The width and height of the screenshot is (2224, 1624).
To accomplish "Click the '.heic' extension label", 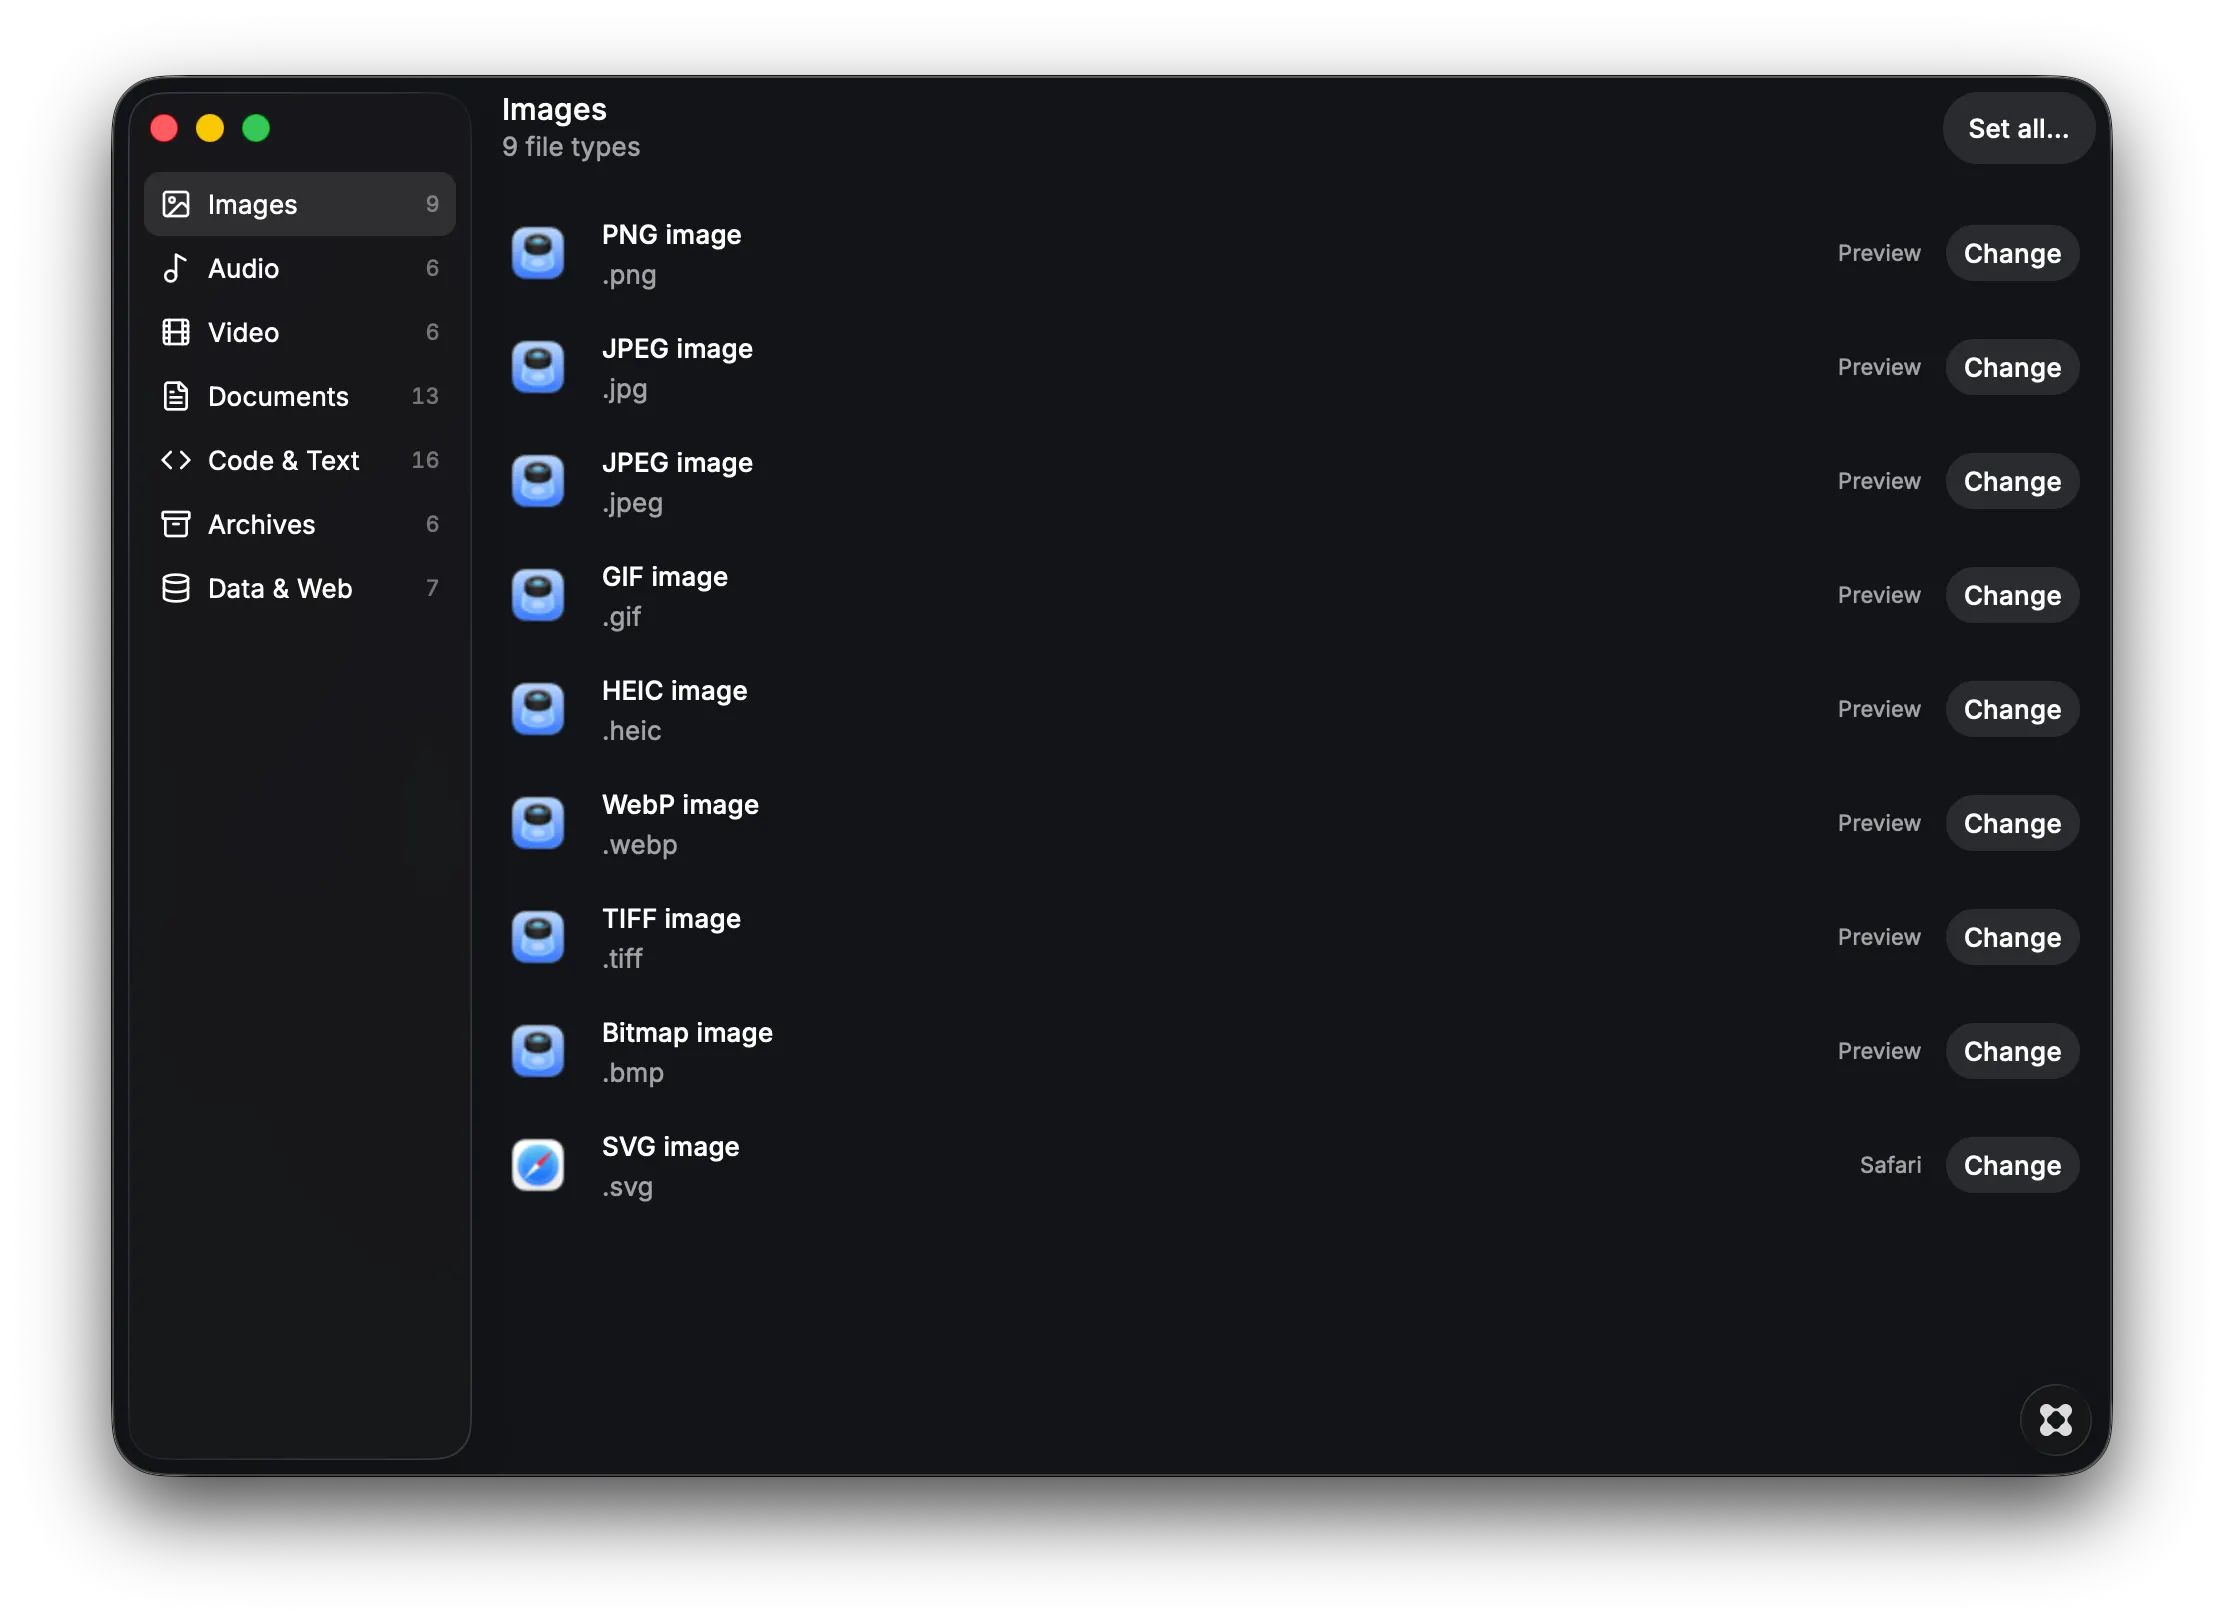I will click(632, 731).
